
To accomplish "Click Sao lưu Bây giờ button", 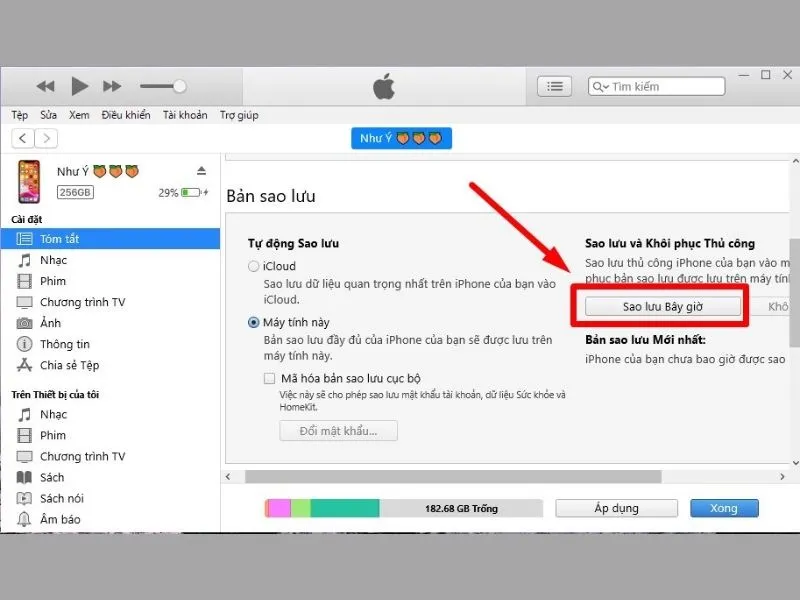I will 663,307.
